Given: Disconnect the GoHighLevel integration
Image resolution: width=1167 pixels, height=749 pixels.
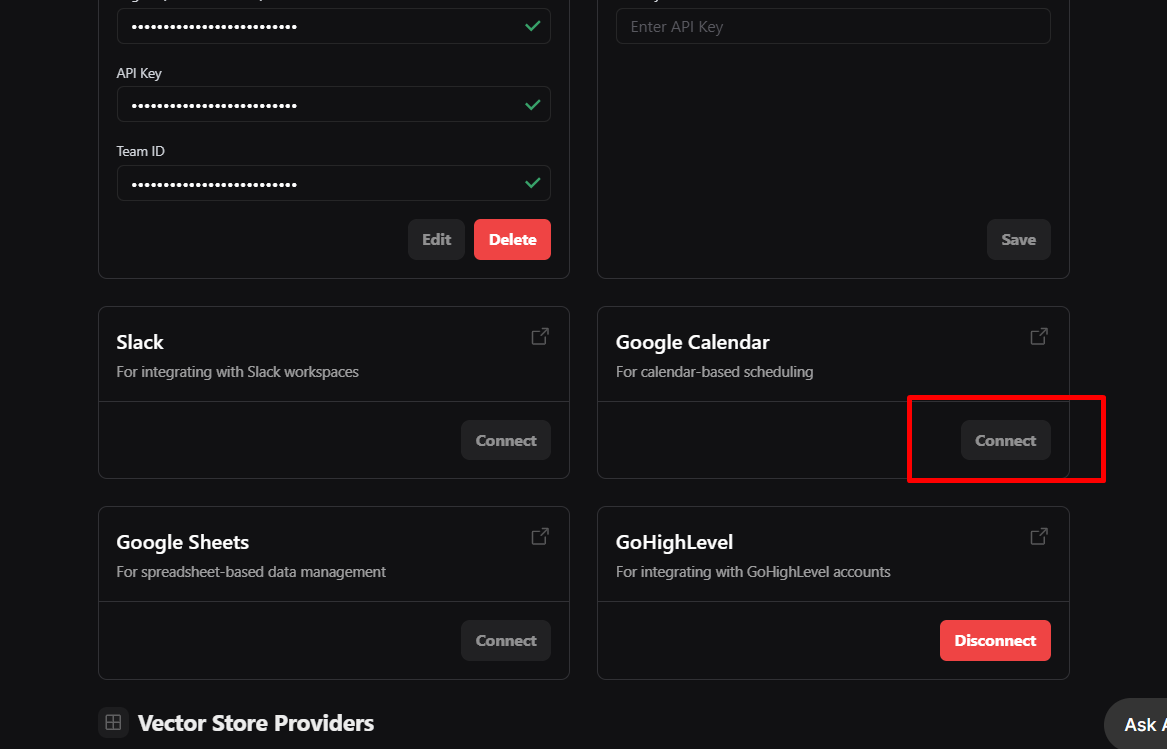Looking at the screenshot, I should pos(995,640).
